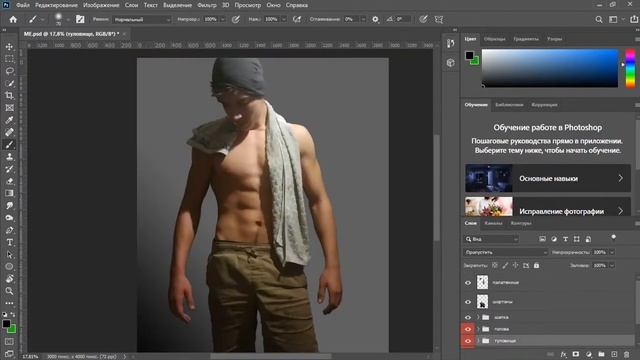Select the Crop tool
Image resolution: width=640 pixels, height=360 pixels.
pos(9,96)
